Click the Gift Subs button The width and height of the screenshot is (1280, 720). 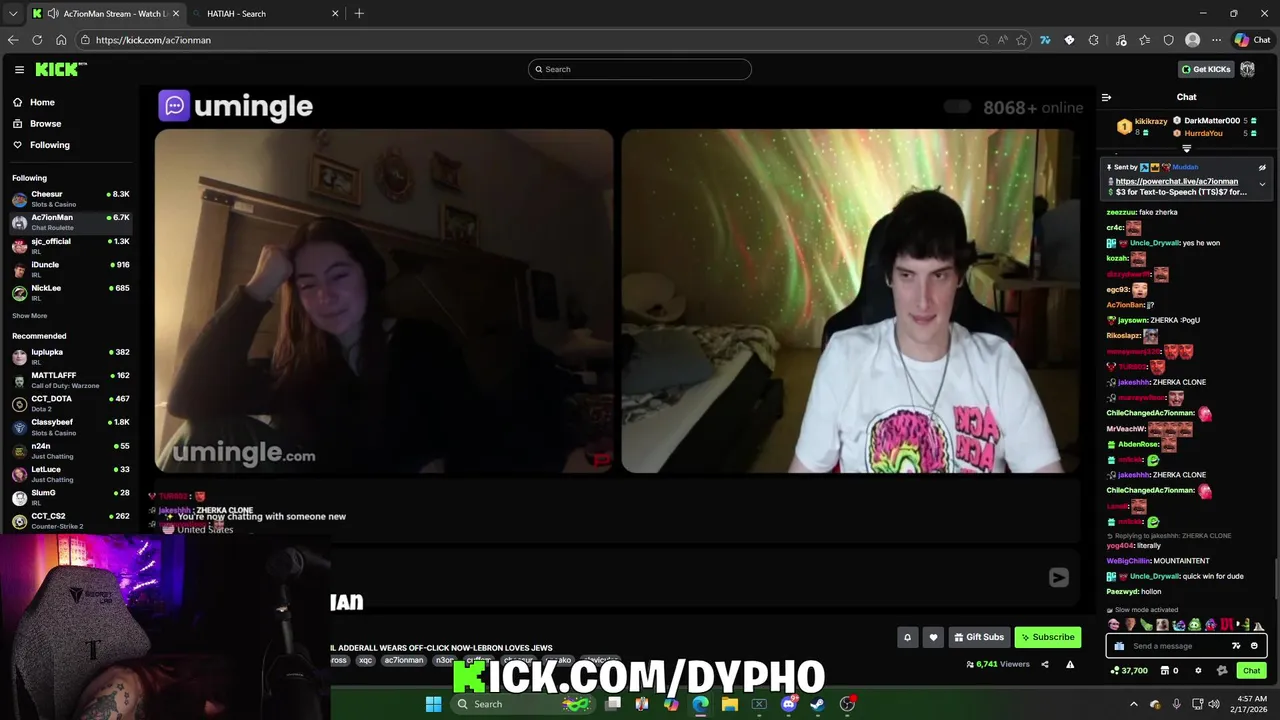tap(978, 637)
